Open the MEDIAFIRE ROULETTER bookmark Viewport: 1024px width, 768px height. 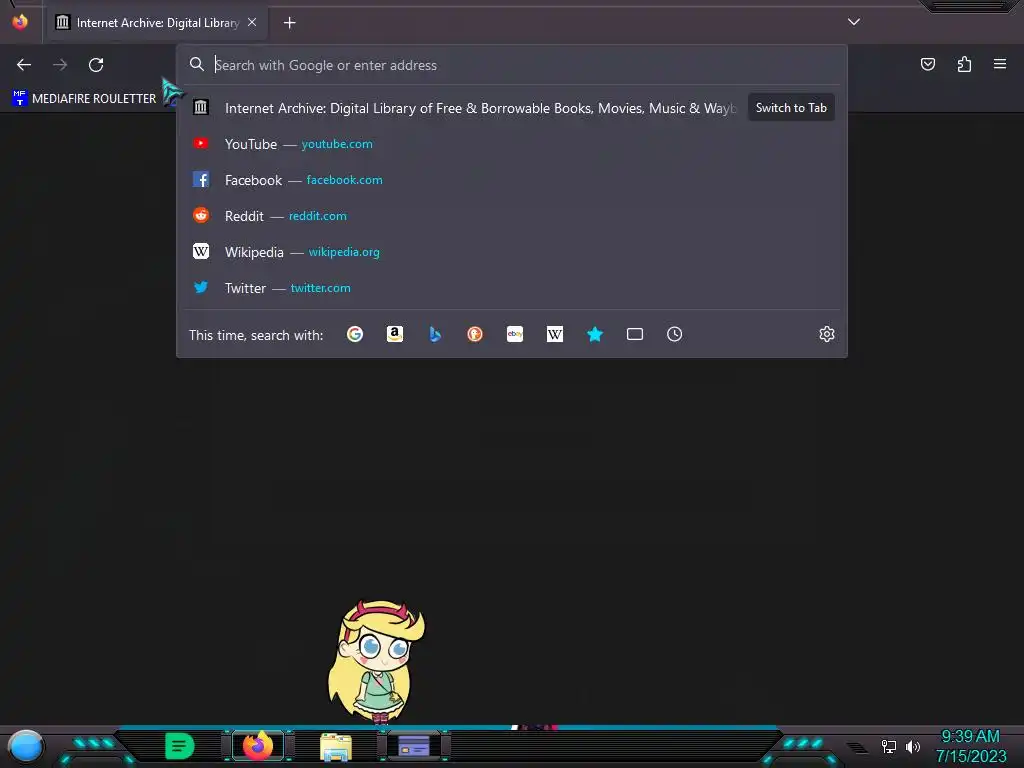[x=84, y=99]
